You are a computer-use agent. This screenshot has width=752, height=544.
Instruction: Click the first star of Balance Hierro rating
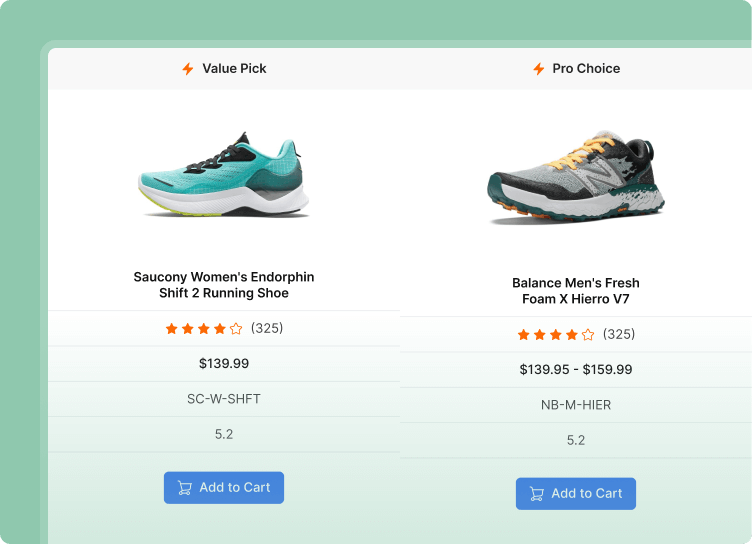coord(523,335)
